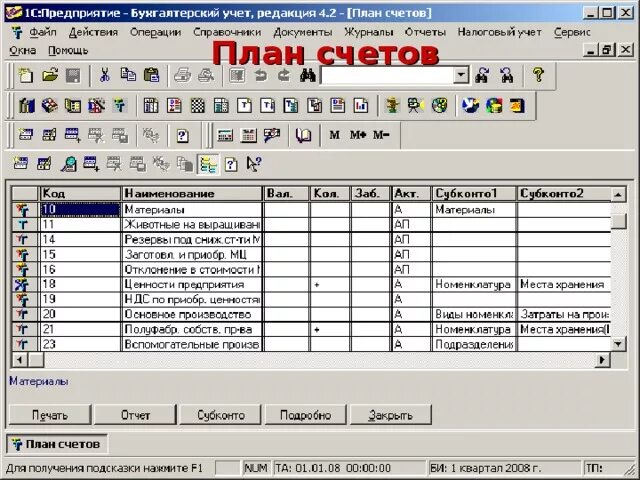Click the chart of accounts icon in second toolbar

[x=119, y=106]
